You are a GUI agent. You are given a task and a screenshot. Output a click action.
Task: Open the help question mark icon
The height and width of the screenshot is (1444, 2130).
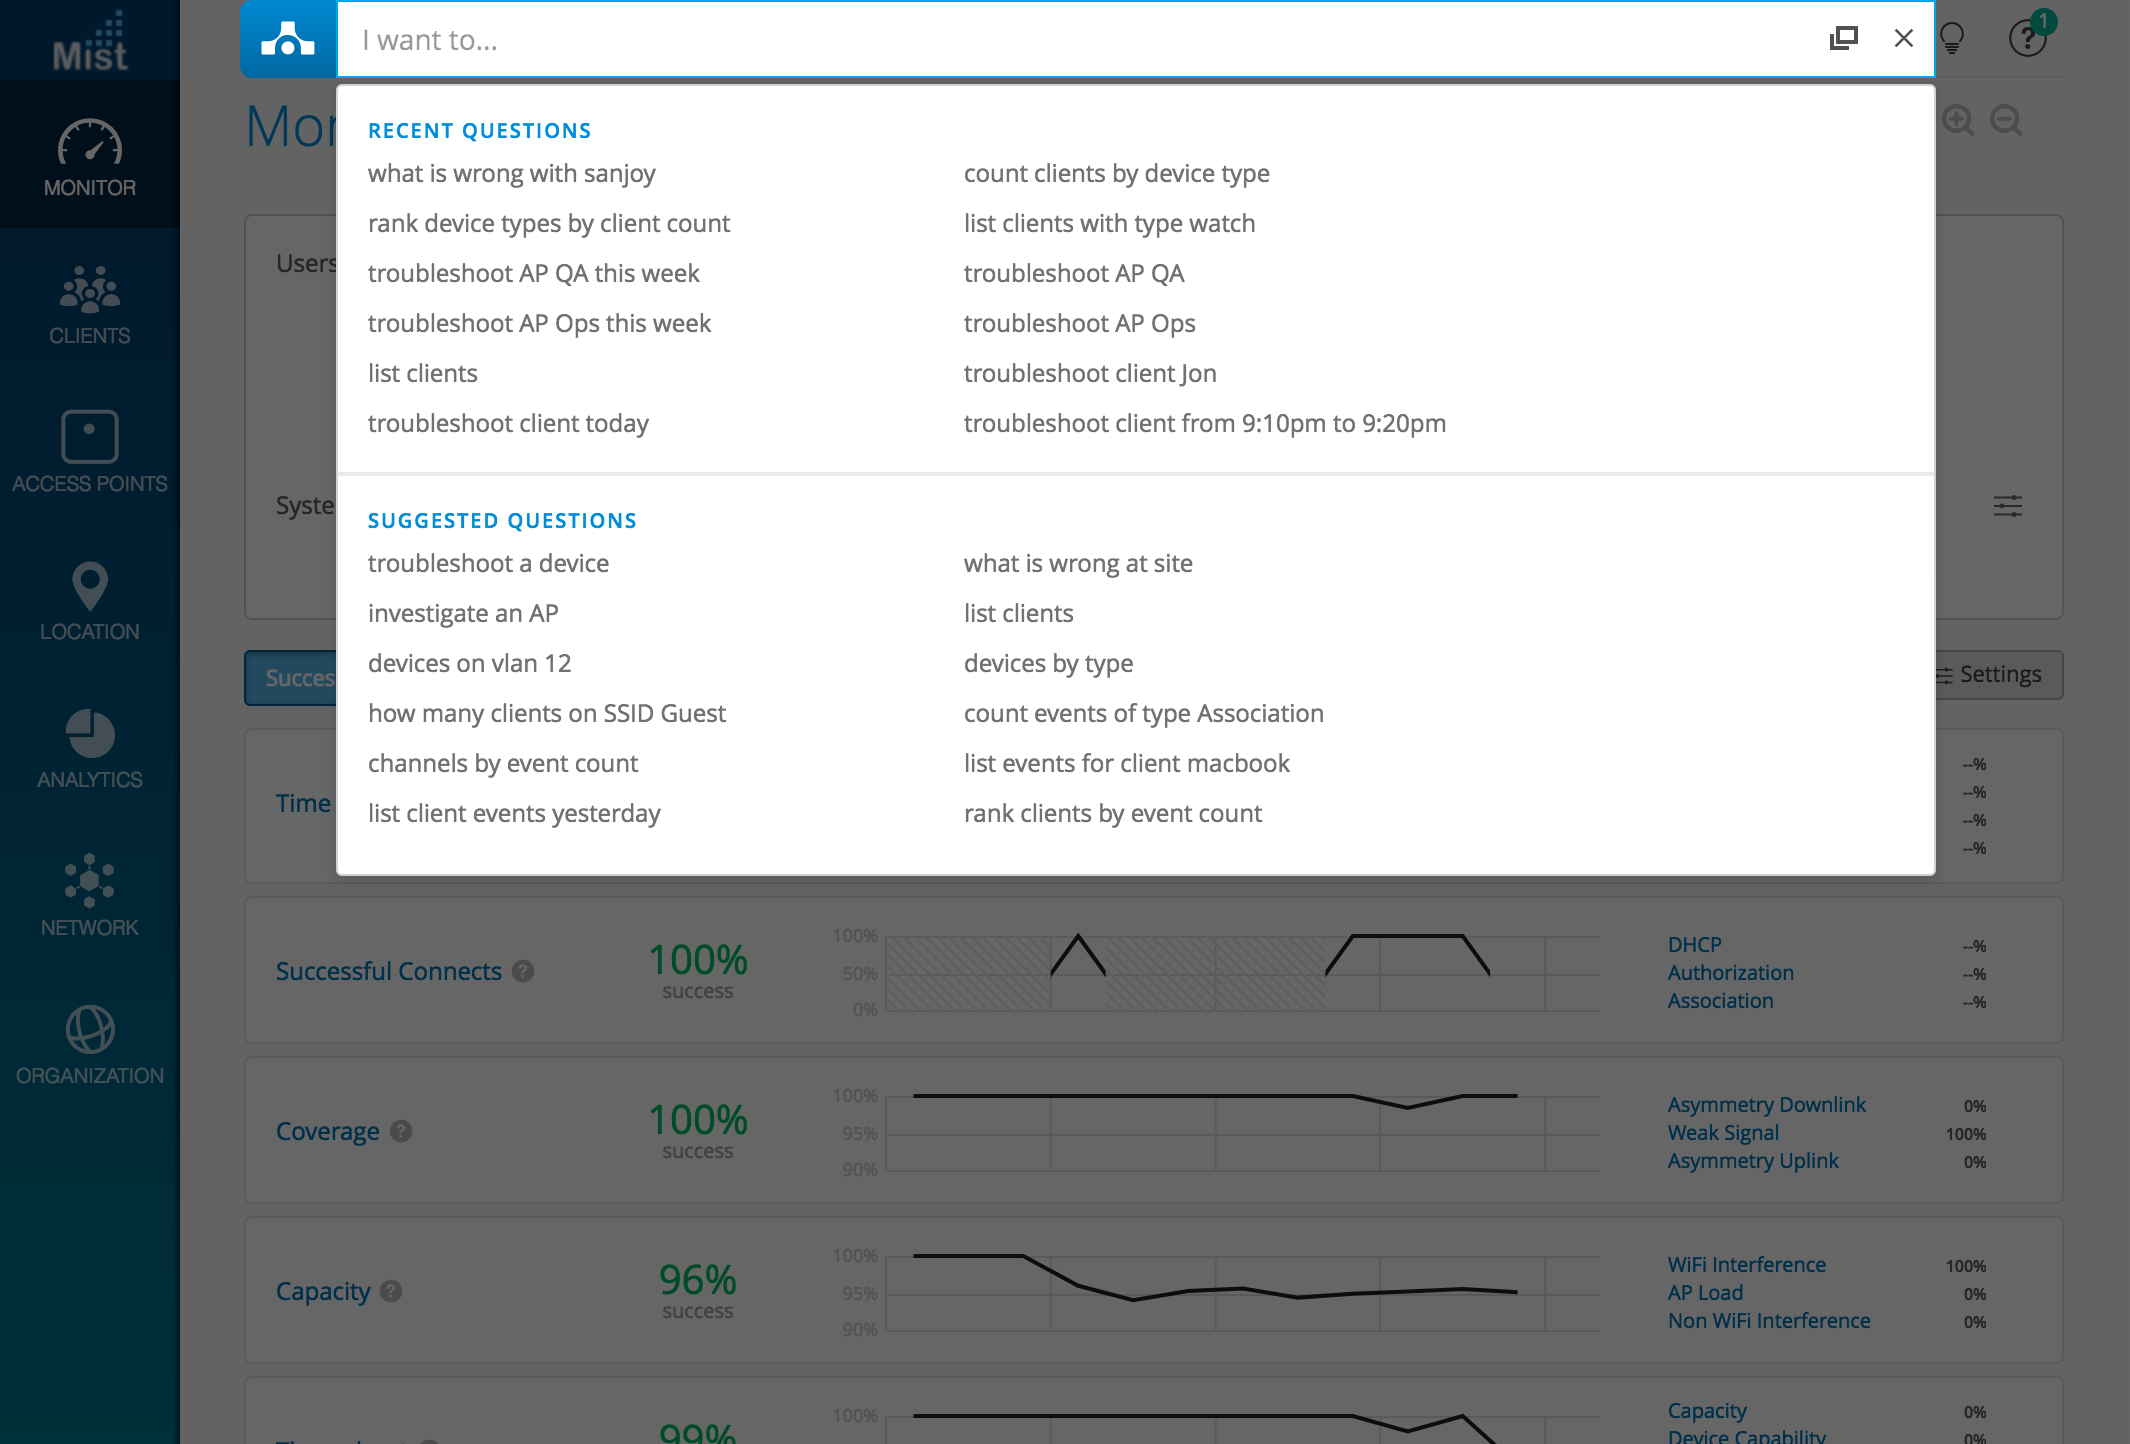[x=2027, y=39]
